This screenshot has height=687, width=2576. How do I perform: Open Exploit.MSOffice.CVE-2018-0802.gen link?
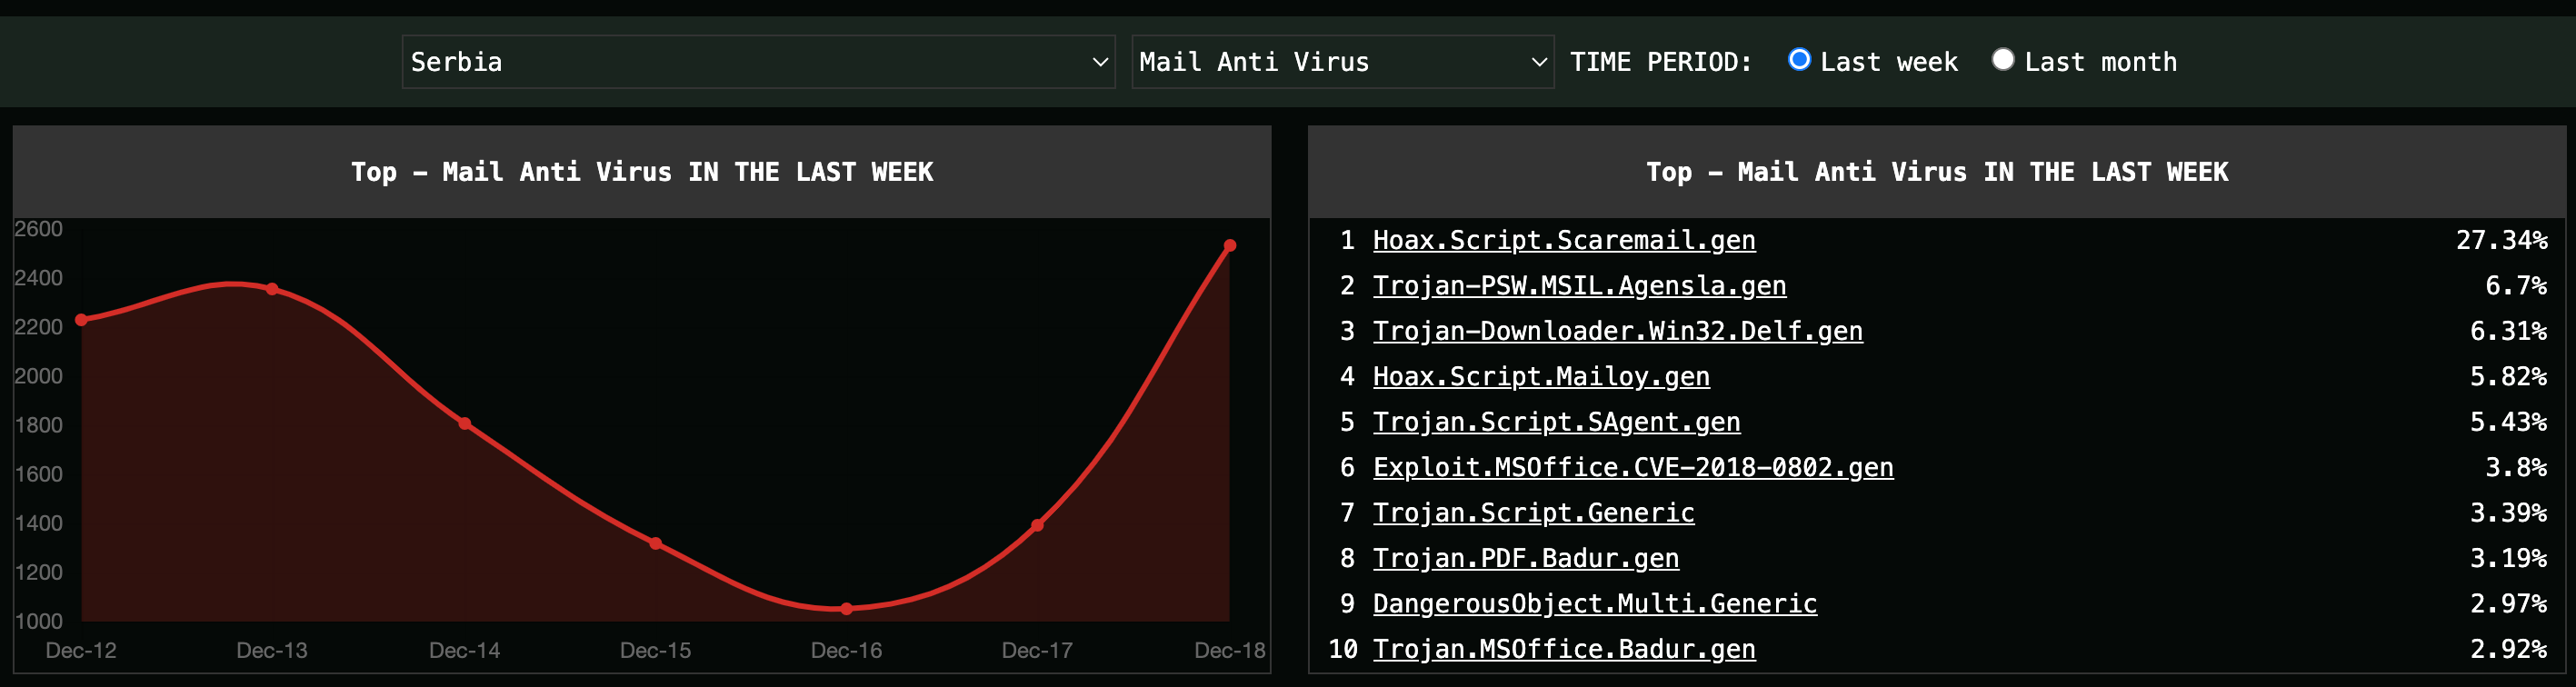pyautogui.click(x=1632, y=467)
